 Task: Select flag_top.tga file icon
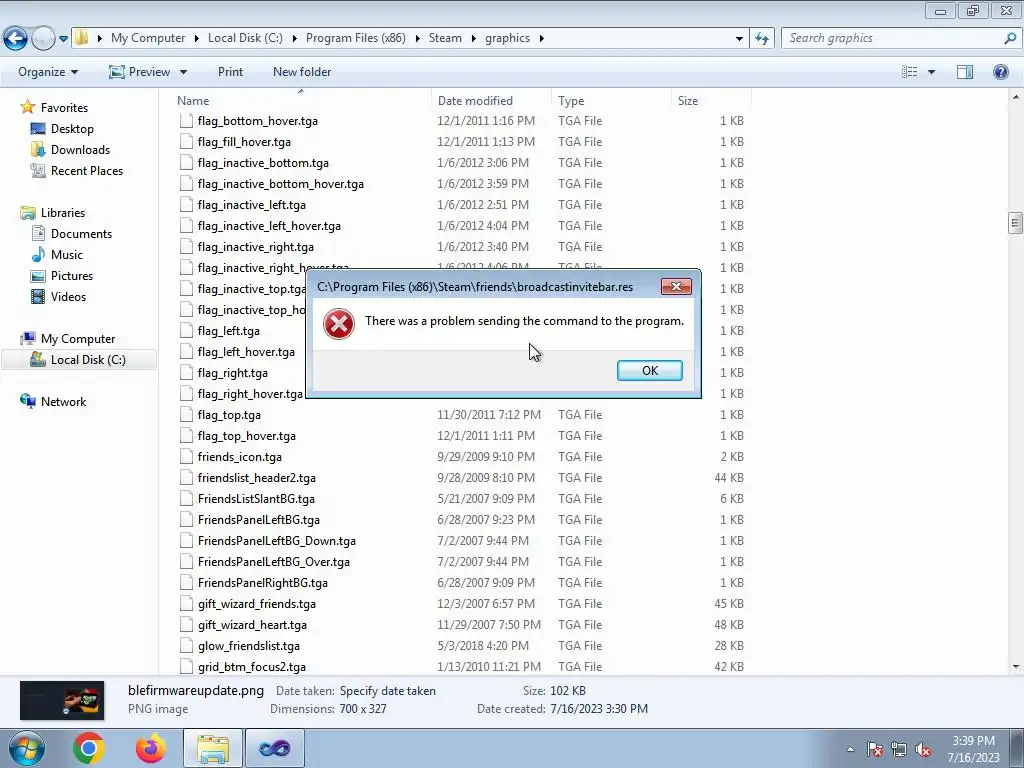click(x=186, y=415)
